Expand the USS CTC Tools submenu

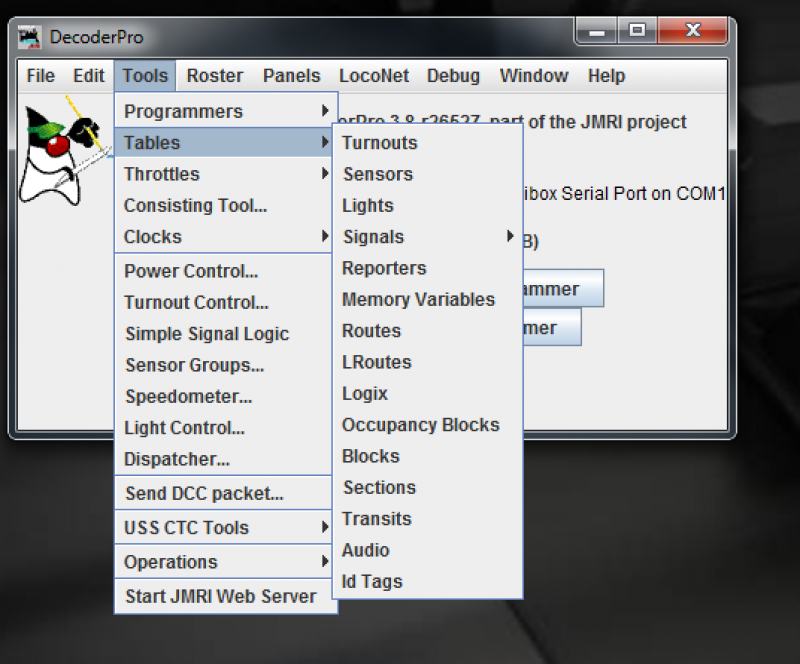223,527
